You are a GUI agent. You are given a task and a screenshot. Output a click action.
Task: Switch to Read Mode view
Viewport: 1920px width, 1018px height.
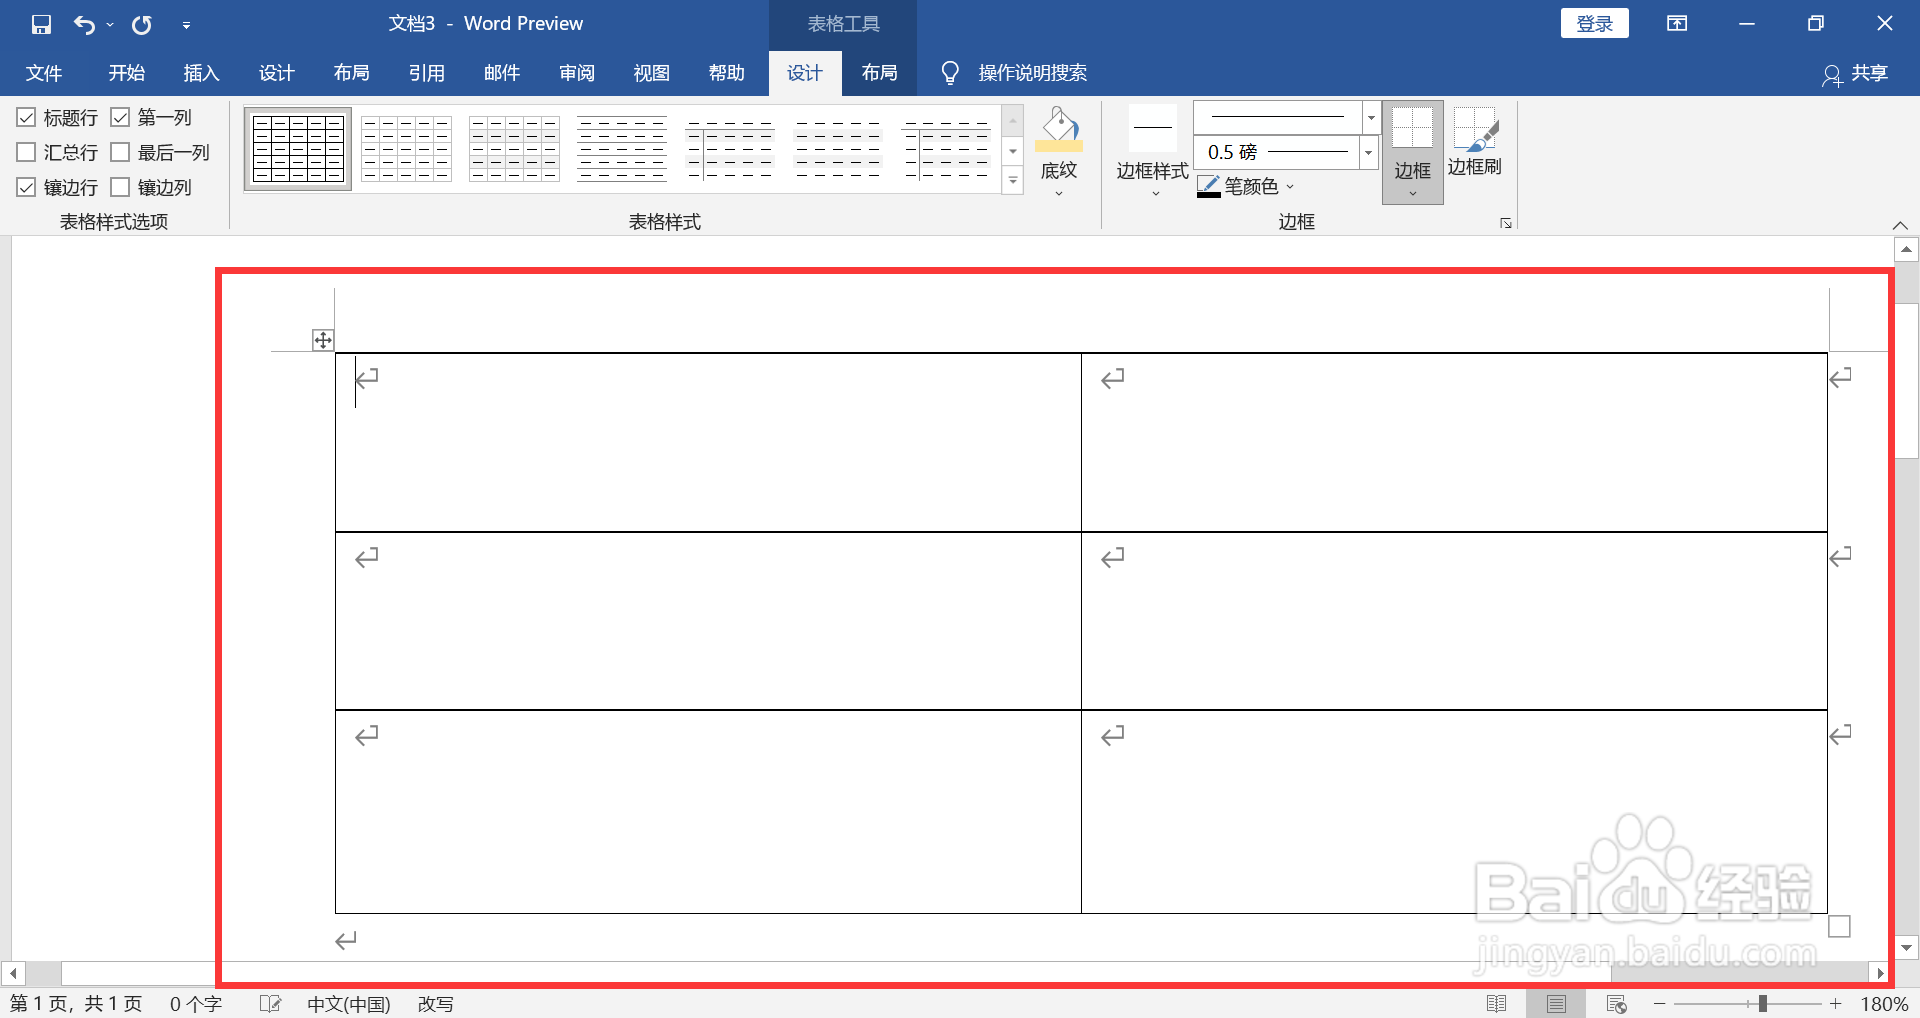tap(1496, 1003)
